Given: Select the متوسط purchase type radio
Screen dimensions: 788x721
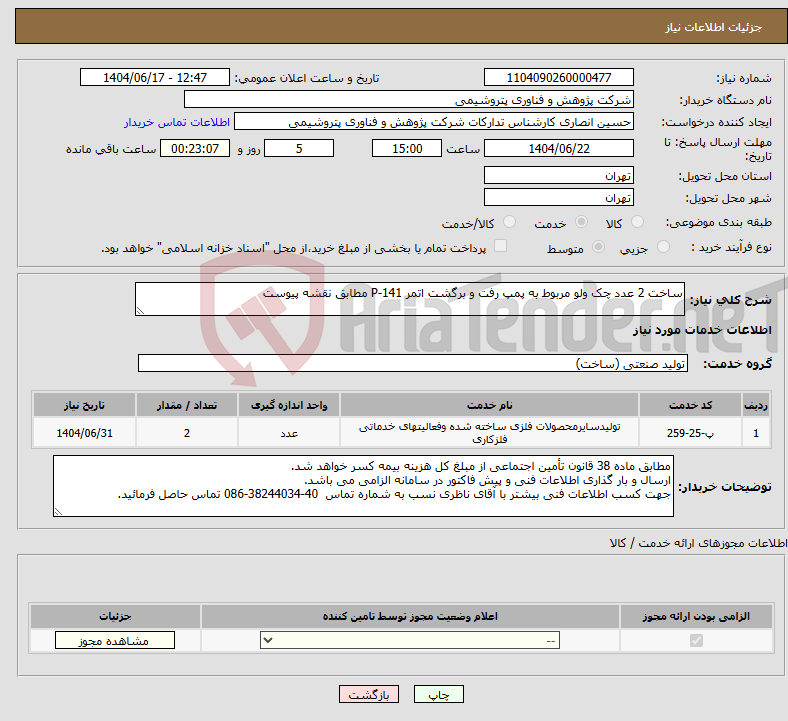Looking at the screenshot, I should (x=598, y=246).
